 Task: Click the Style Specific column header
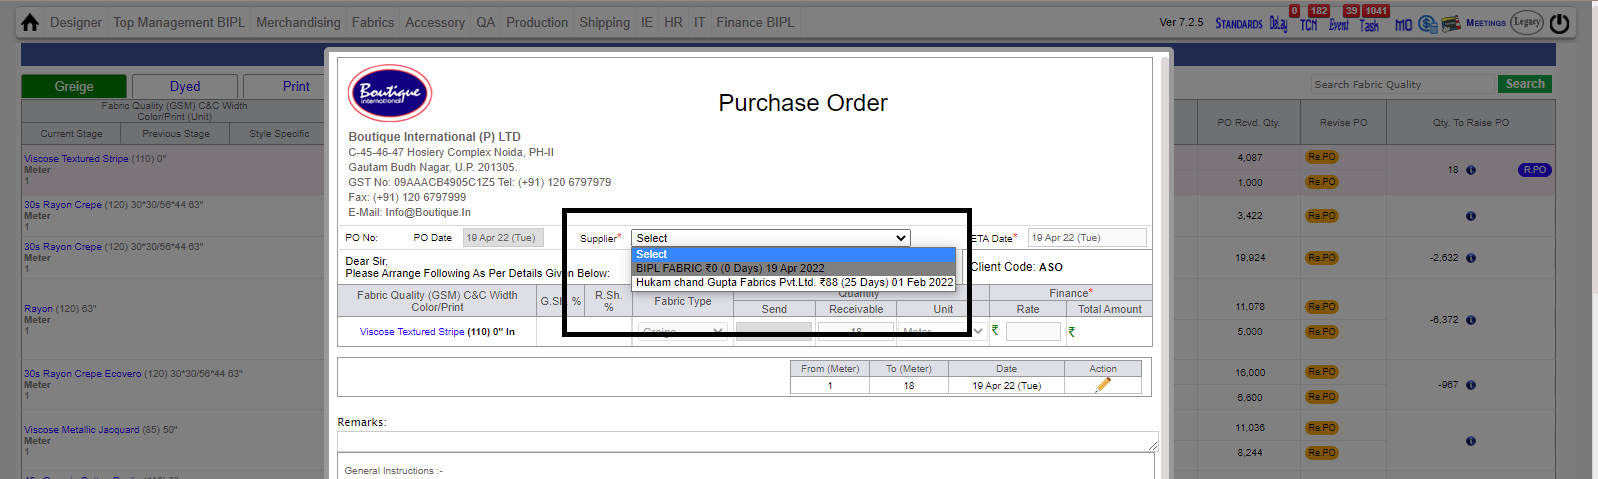[279, 134]
